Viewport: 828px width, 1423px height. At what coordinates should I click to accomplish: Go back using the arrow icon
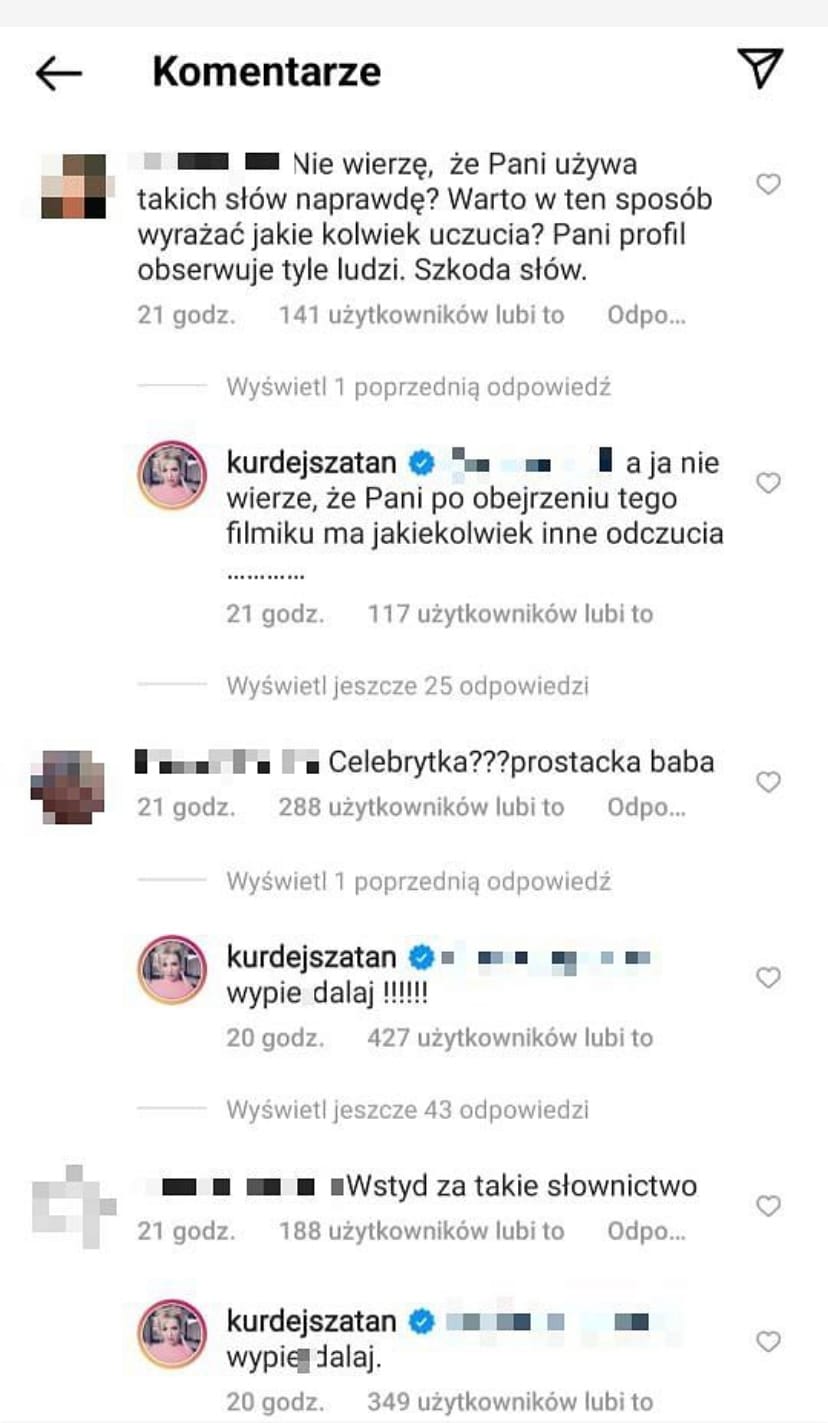[x=58, y=73]
